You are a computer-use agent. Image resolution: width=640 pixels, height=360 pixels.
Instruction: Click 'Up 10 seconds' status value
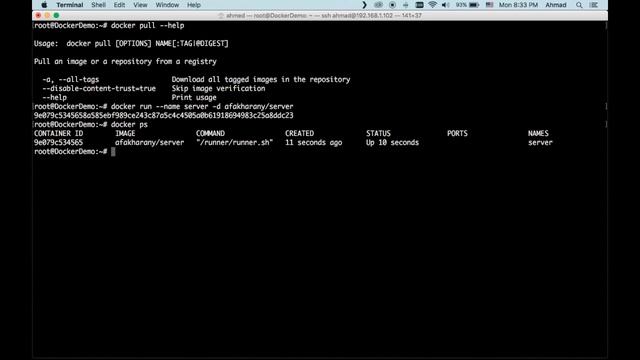(392, 142)
